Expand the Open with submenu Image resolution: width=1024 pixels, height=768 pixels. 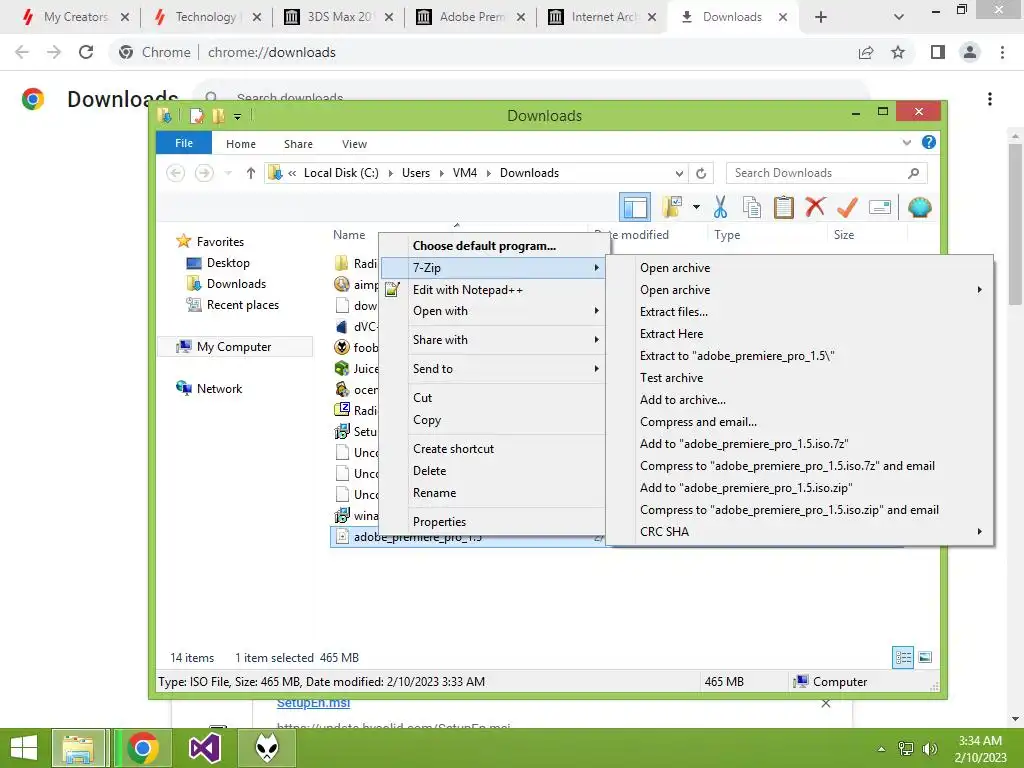(x=492, y=311)
